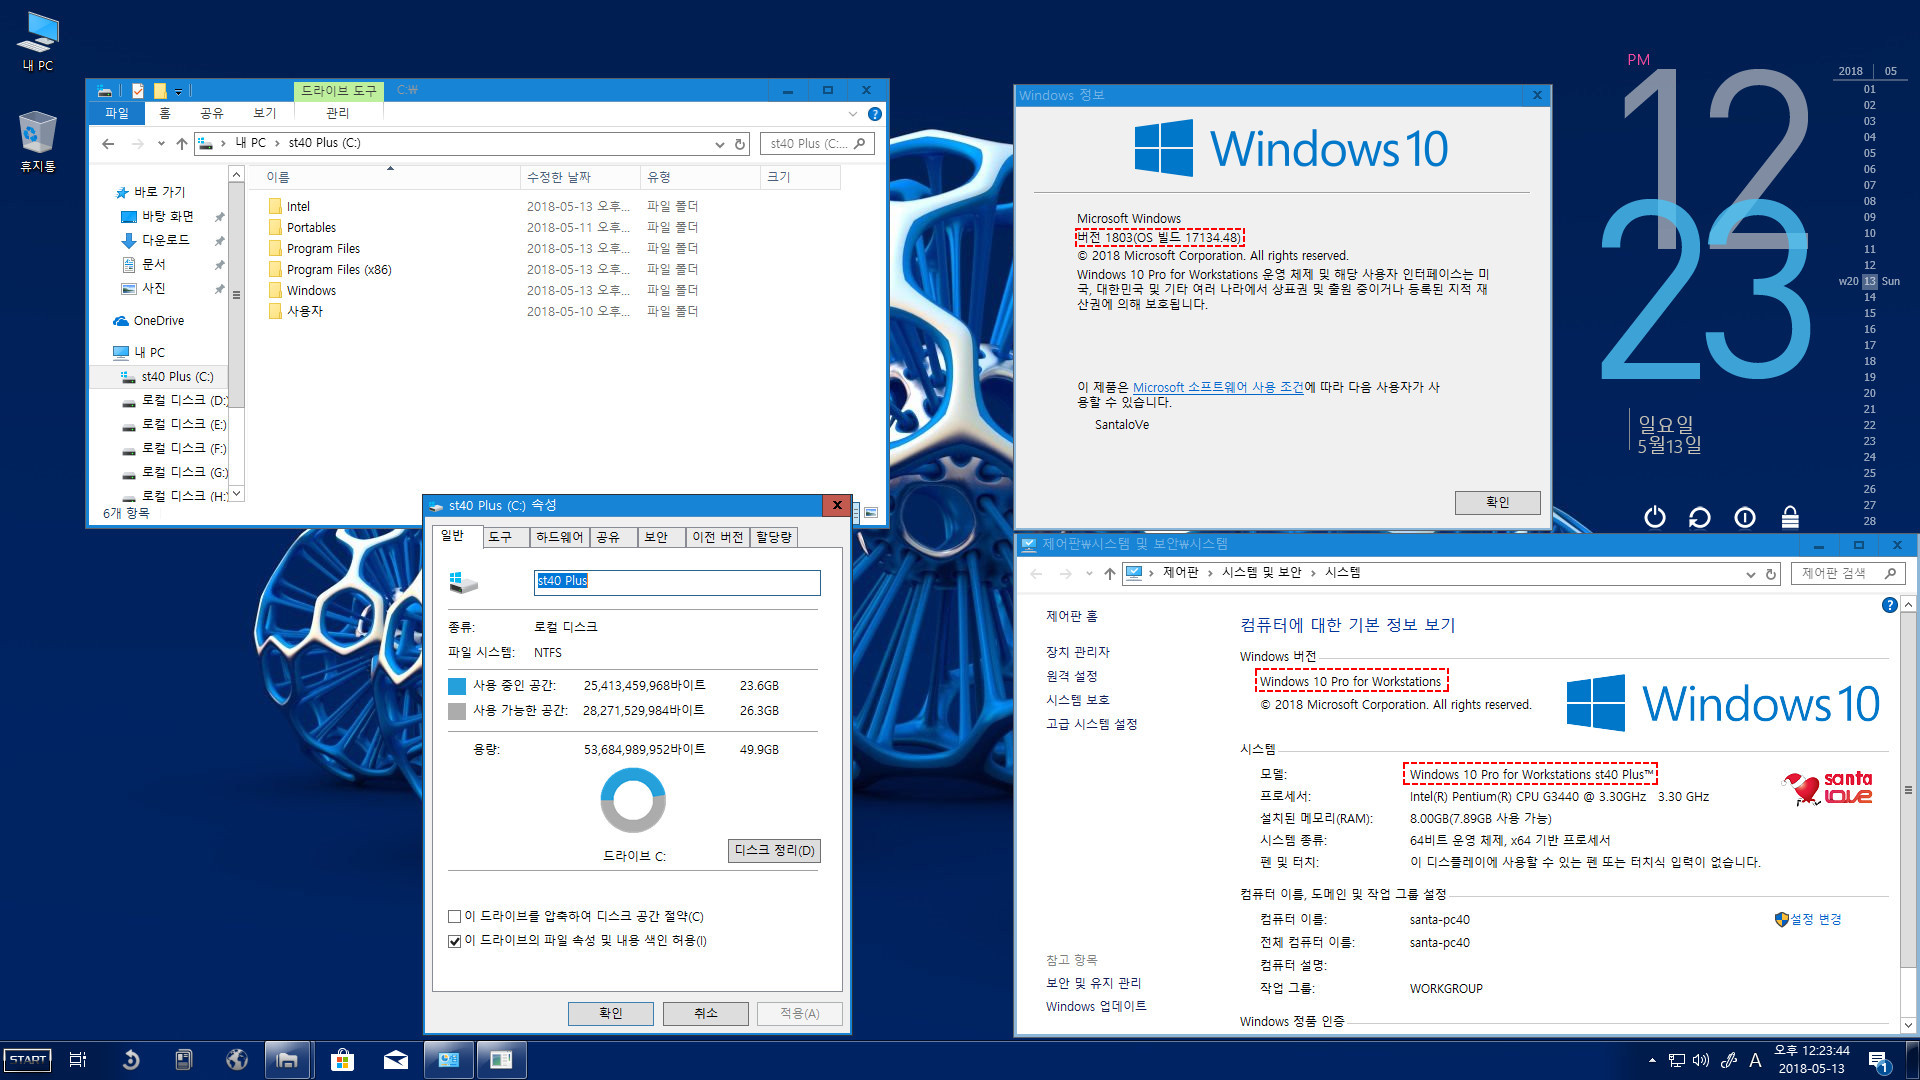Launch the Store icon on taskbar

click(342, 1060)
